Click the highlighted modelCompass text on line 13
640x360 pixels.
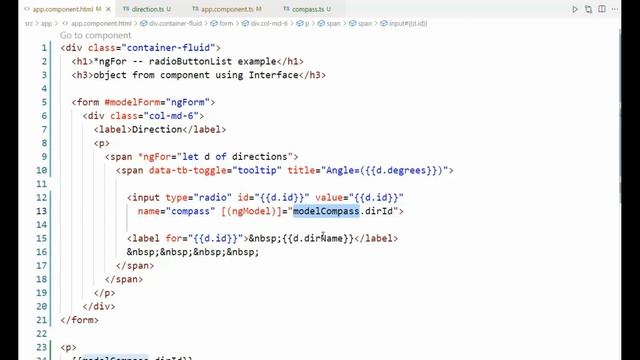(326, 211)
